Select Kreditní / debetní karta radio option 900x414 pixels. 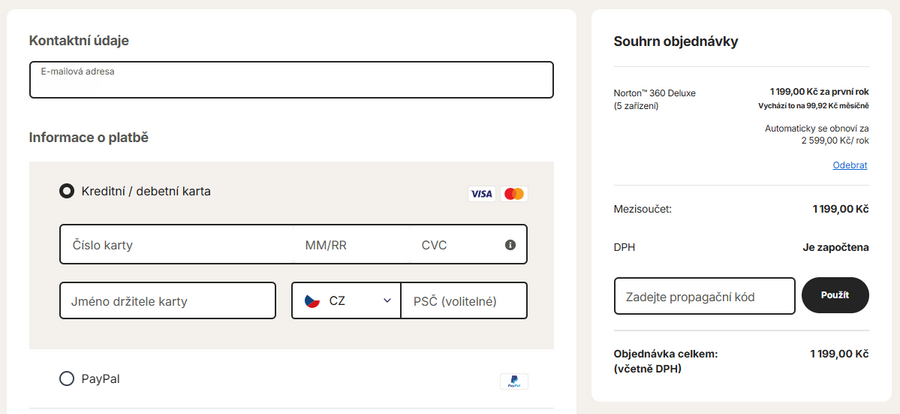pyautogui.click(x=67, y=191)
